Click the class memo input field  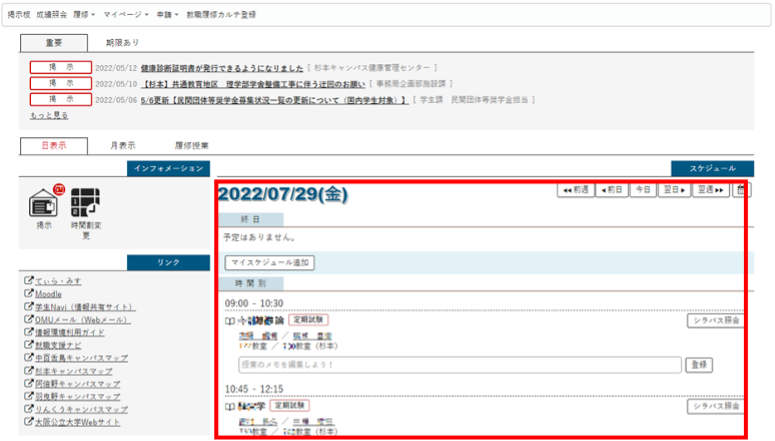click(x=460, y=366)
